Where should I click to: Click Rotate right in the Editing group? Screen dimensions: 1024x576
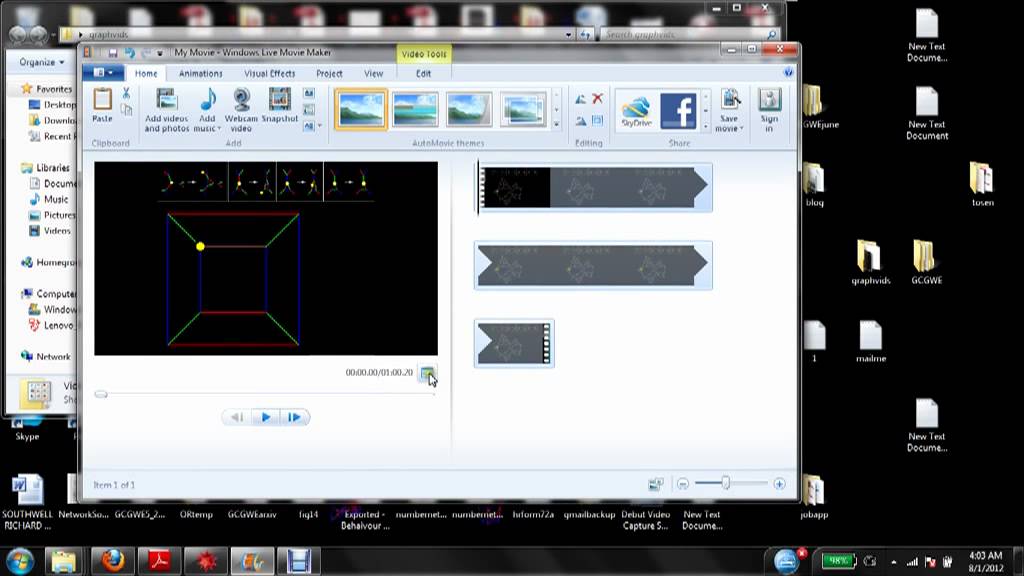click(581, 121)
